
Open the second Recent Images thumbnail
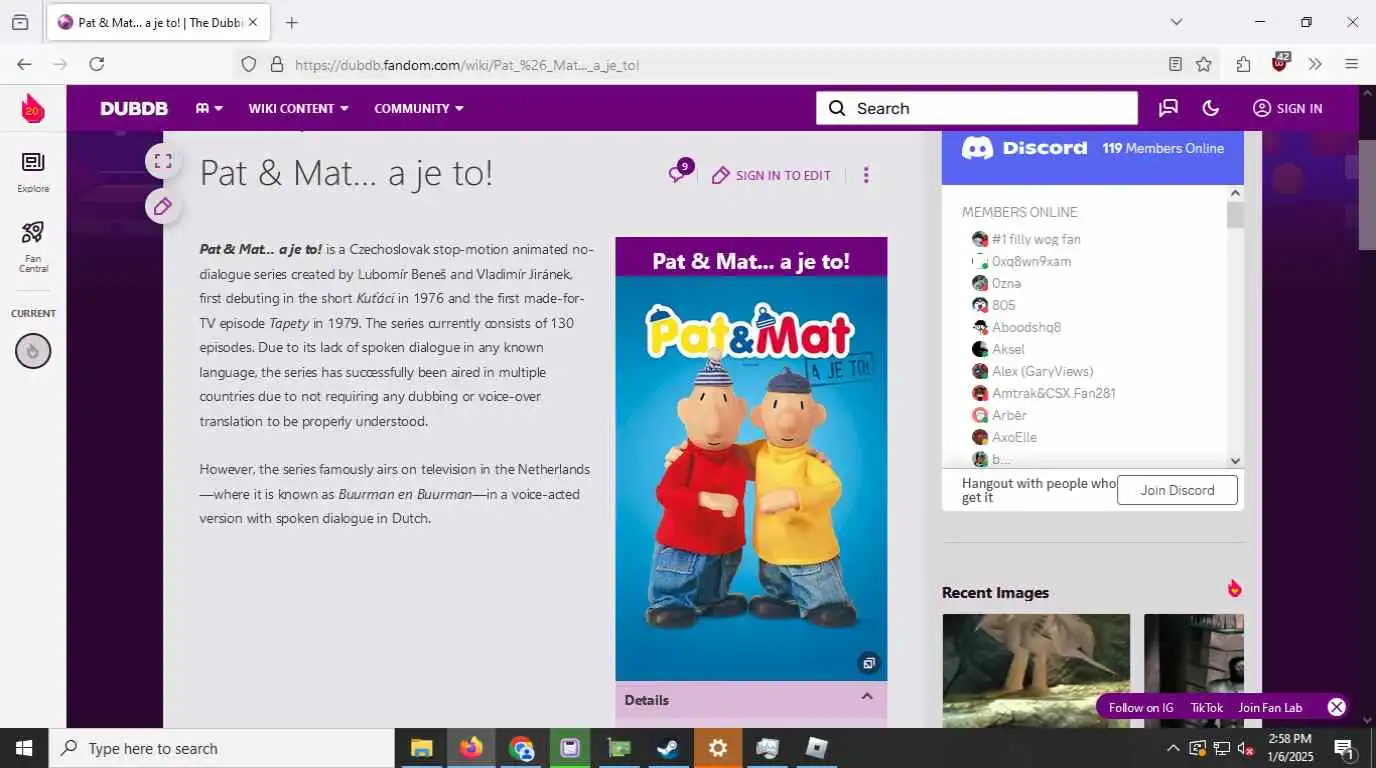pyautogui.click(x=1194, y=670)
